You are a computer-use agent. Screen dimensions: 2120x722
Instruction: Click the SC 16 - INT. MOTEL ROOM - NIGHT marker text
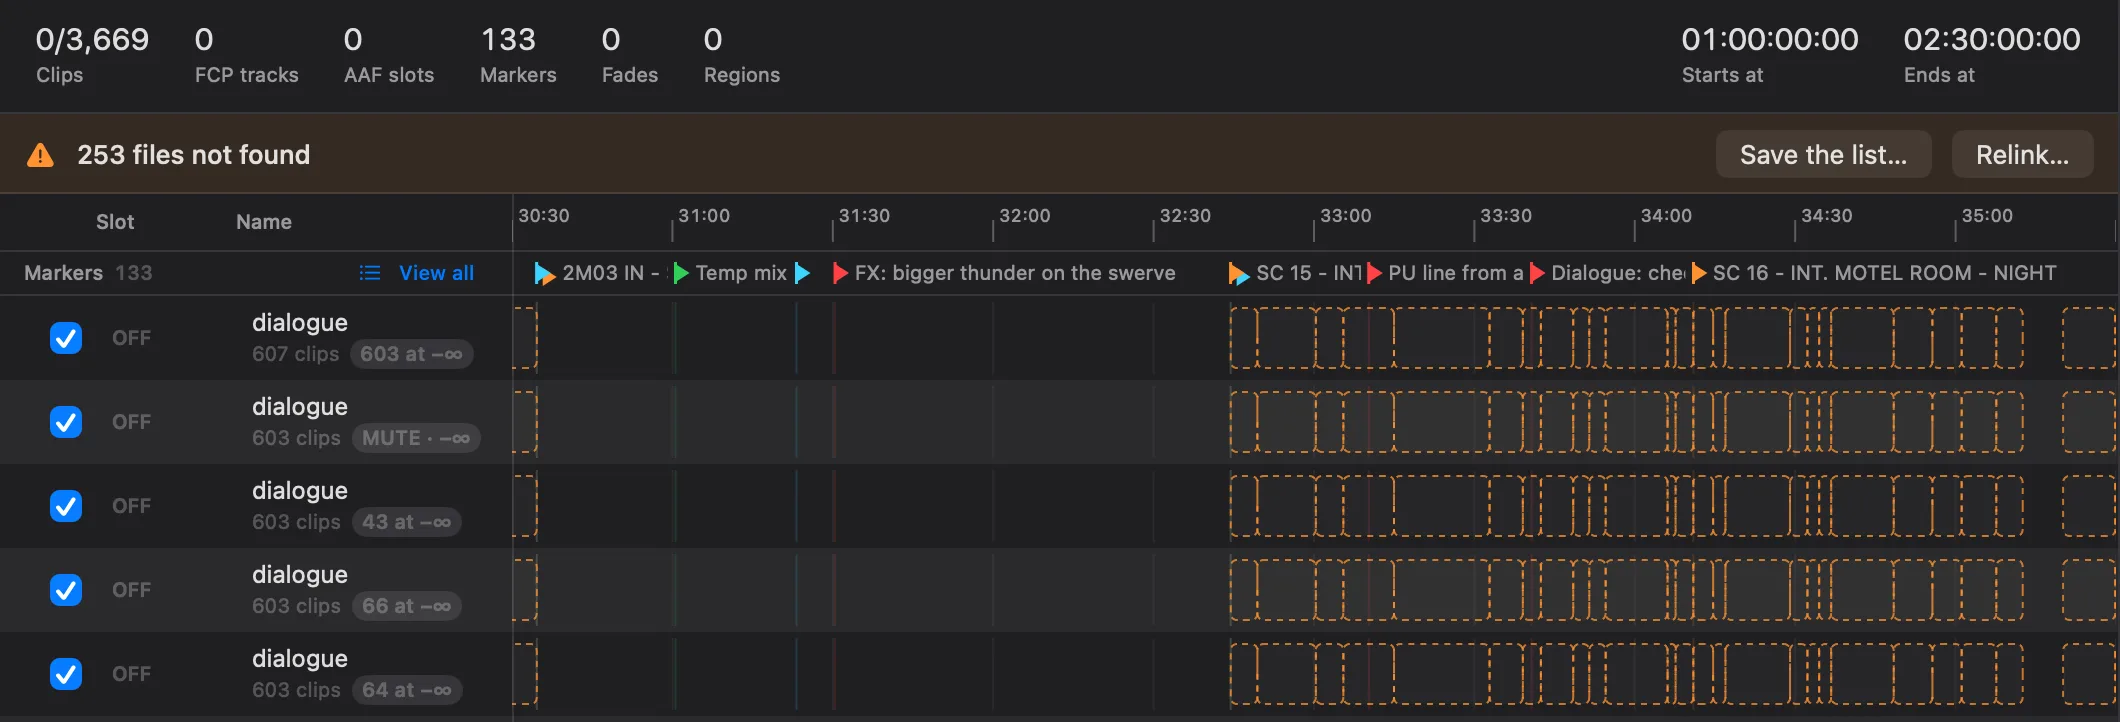point(1885,273)
